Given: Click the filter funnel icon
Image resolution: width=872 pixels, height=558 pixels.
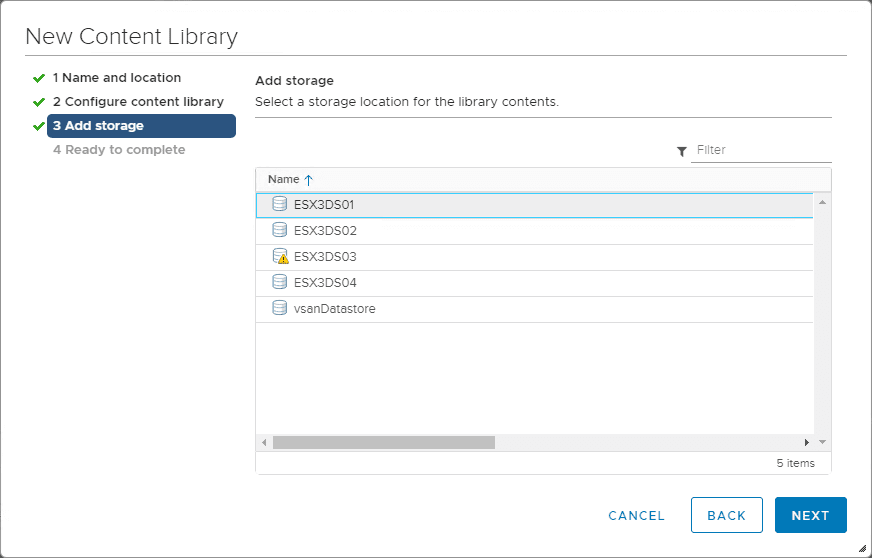Looking at the screenshot, I should pos(682,151).
